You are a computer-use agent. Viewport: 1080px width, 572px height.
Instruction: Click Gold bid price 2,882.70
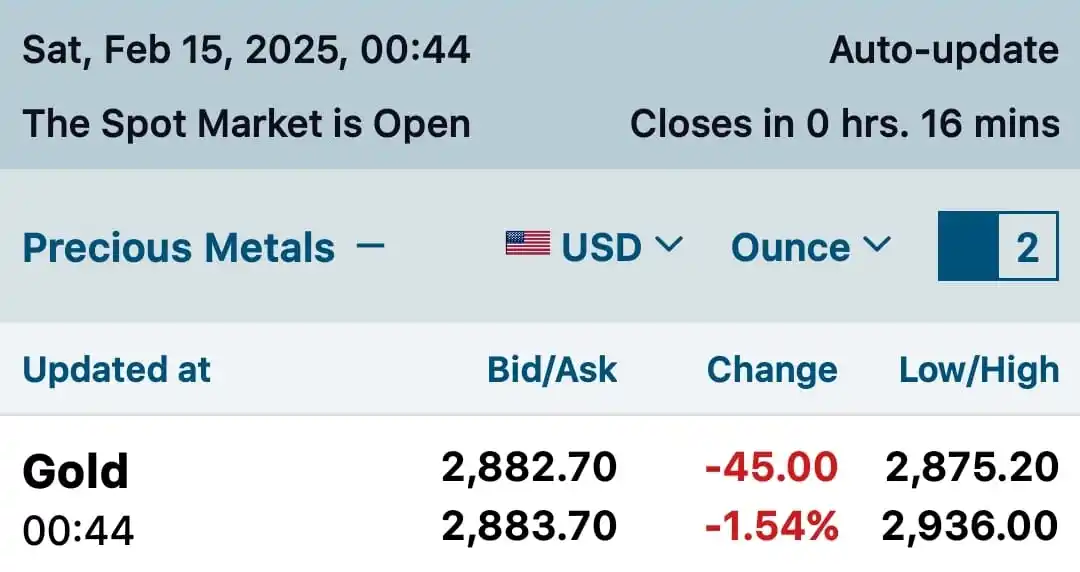tap(529, 467)
